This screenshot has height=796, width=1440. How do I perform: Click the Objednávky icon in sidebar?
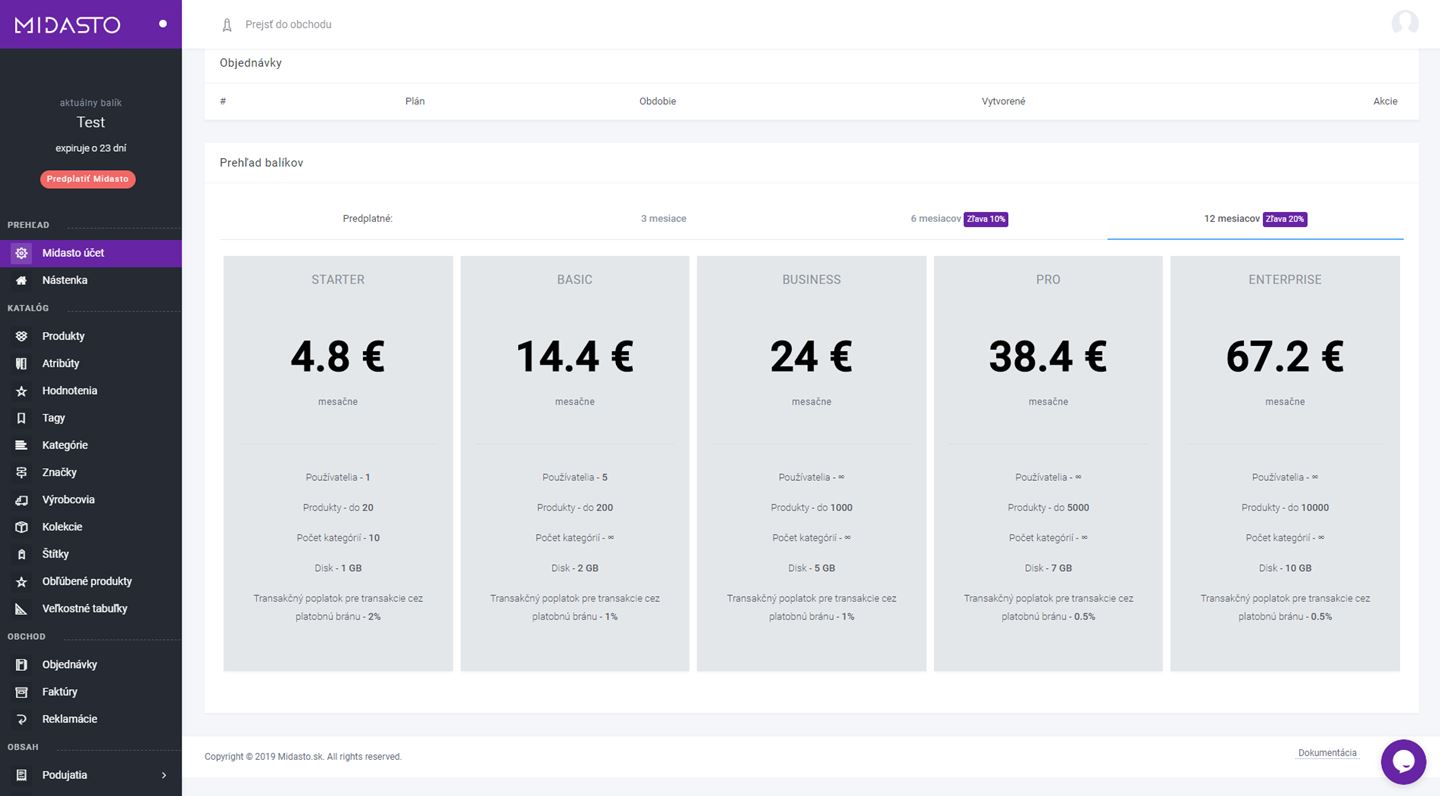pyautogui.click(x=21, y=665)
